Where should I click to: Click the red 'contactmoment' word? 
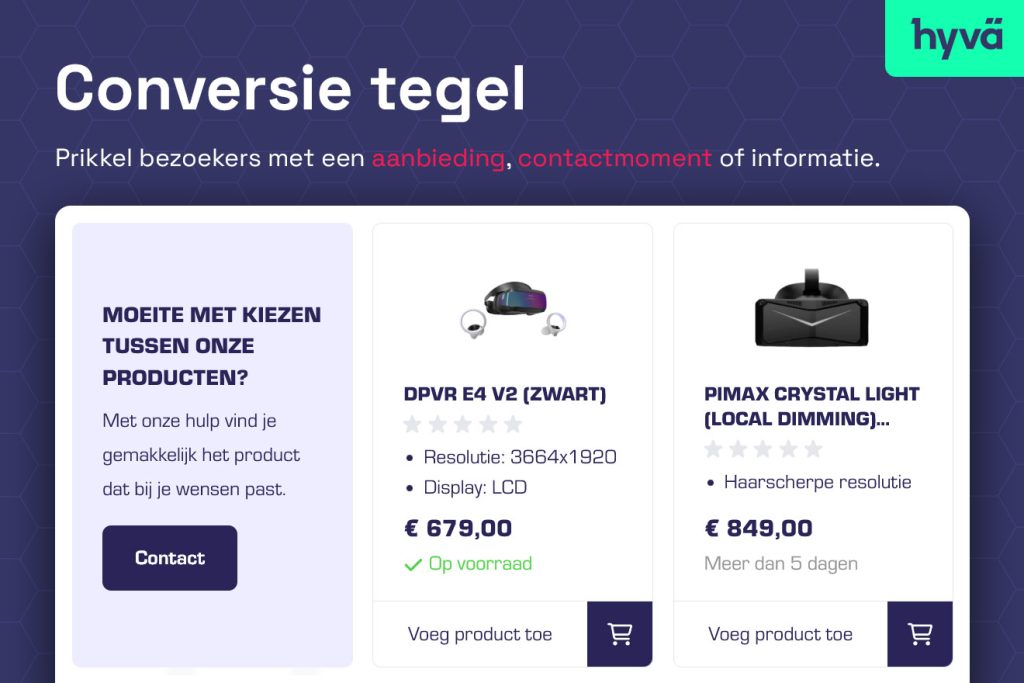(x=615, y=158)
